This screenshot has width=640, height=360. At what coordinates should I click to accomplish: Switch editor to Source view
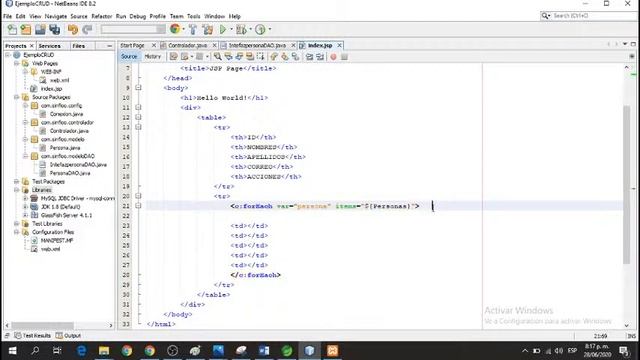click(129, 56)
